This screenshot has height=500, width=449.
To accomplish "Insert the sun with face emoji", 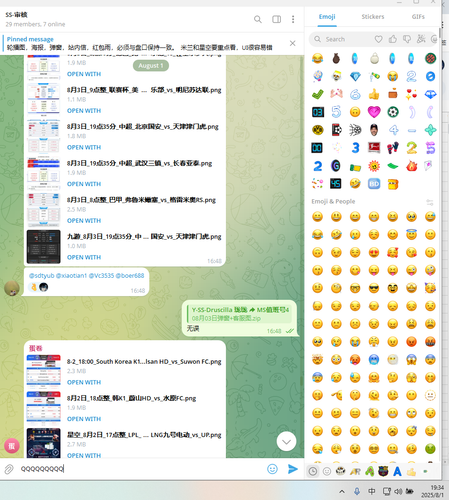I will (374, 166).
